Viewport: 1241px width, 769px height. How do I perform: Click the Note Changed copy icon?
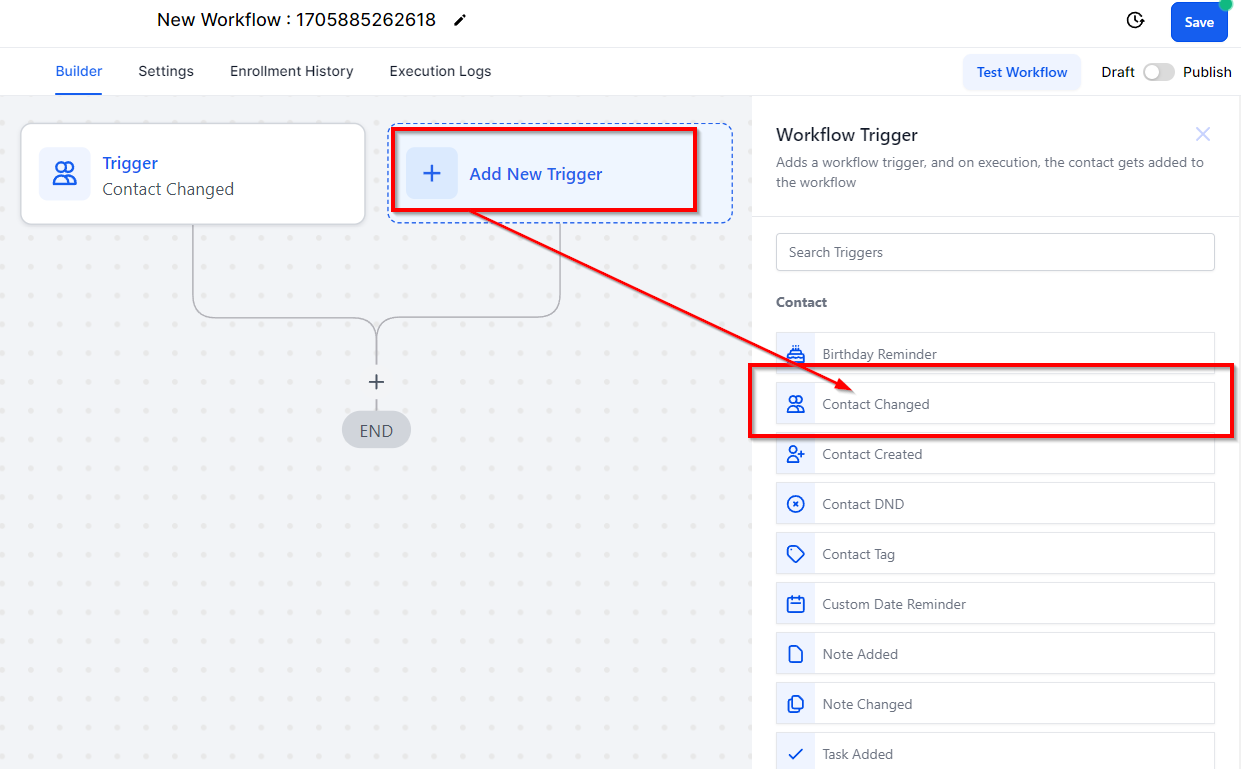(x=796, y=704)
